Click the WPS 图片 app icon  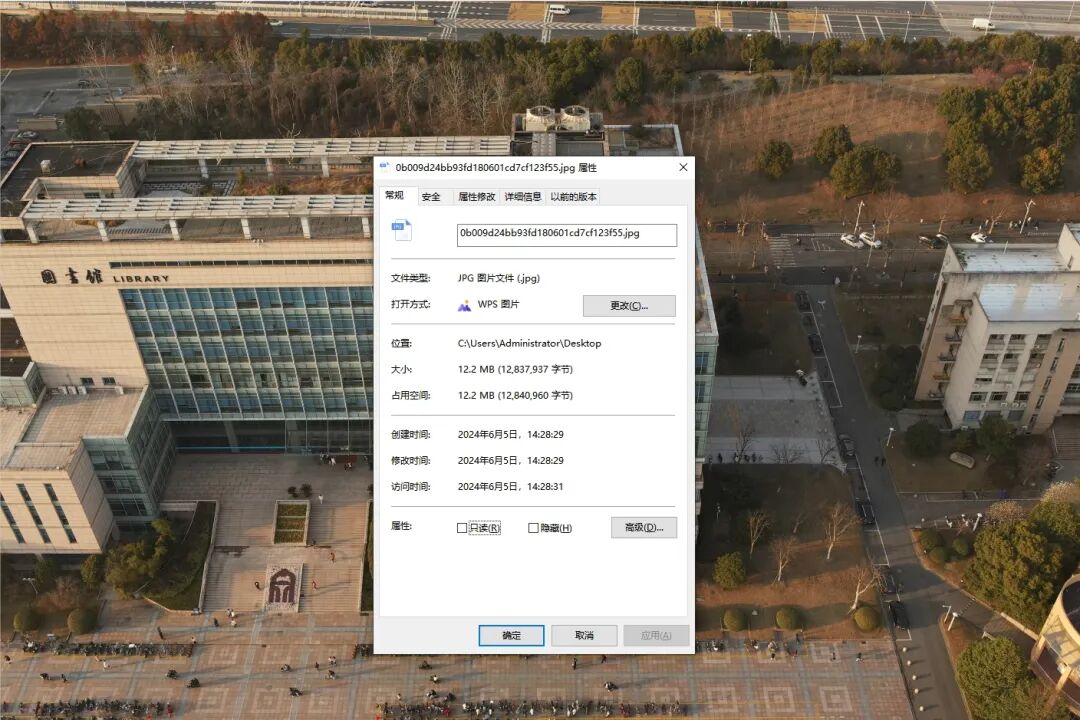(x=464, y=305)
